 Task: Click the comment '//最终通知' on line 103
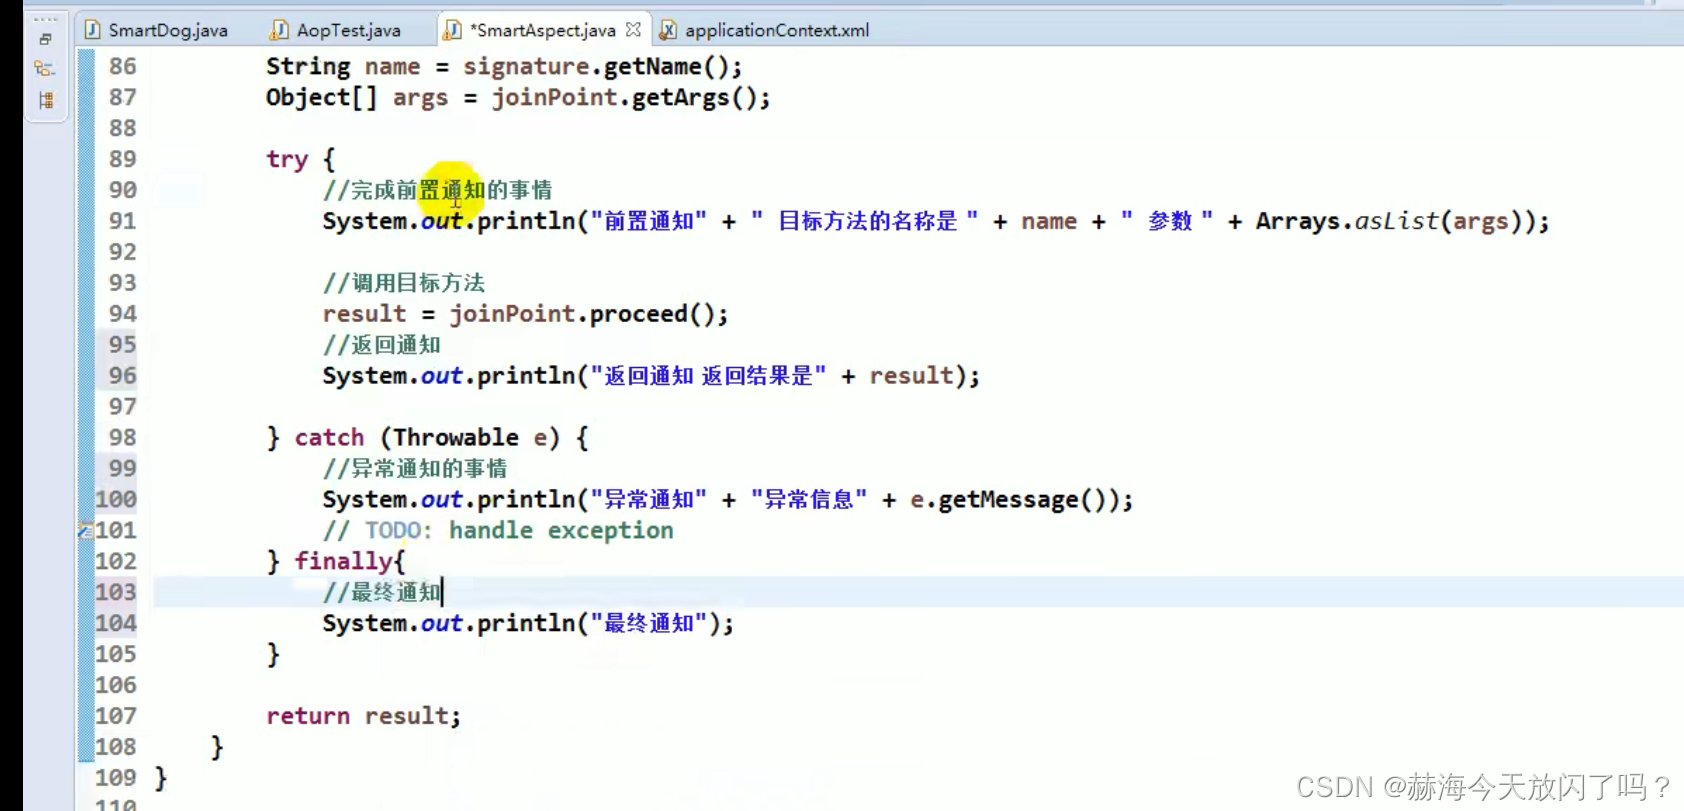point(382,593)
